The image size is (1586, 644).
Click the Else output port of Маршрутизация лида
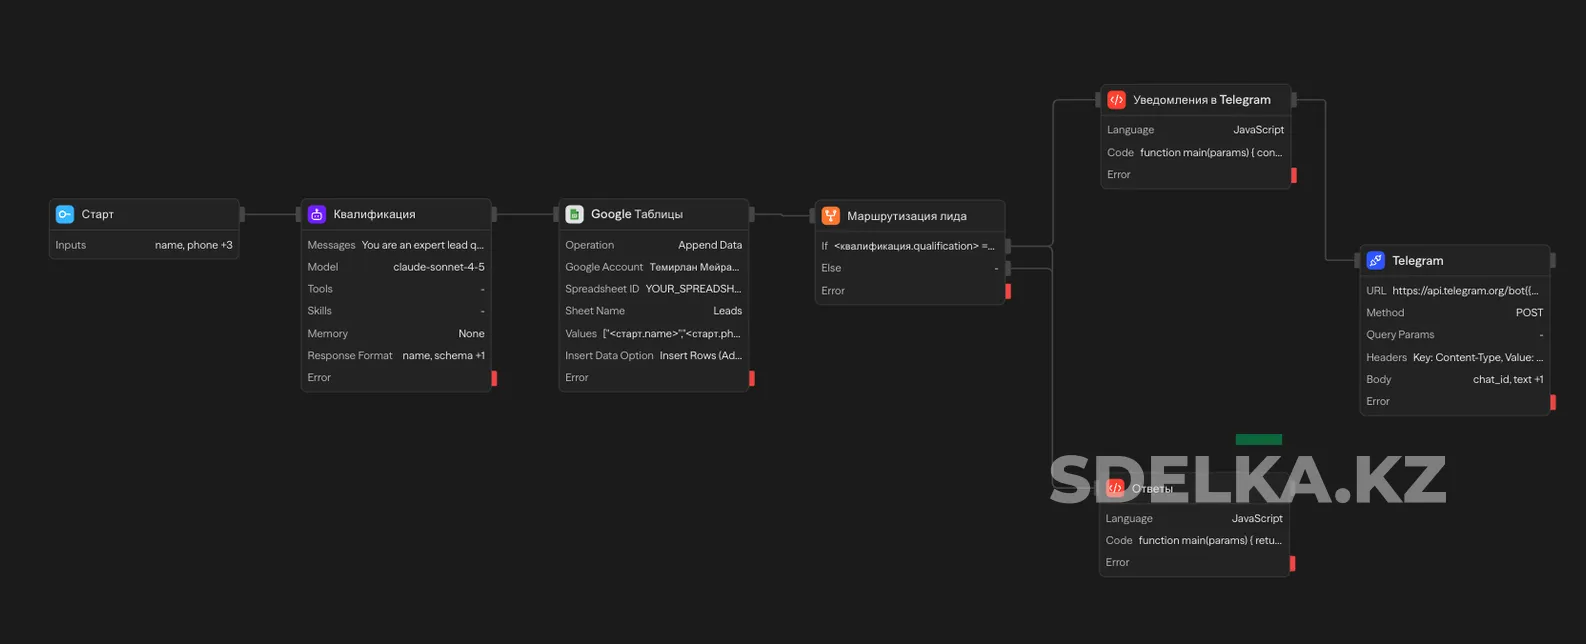[1008, 268]
